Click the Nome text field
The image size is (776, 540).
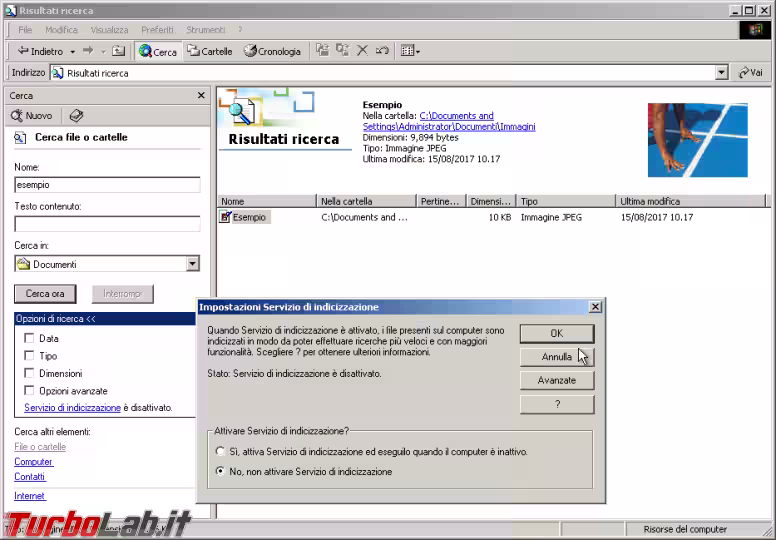[x=107, y=185]
